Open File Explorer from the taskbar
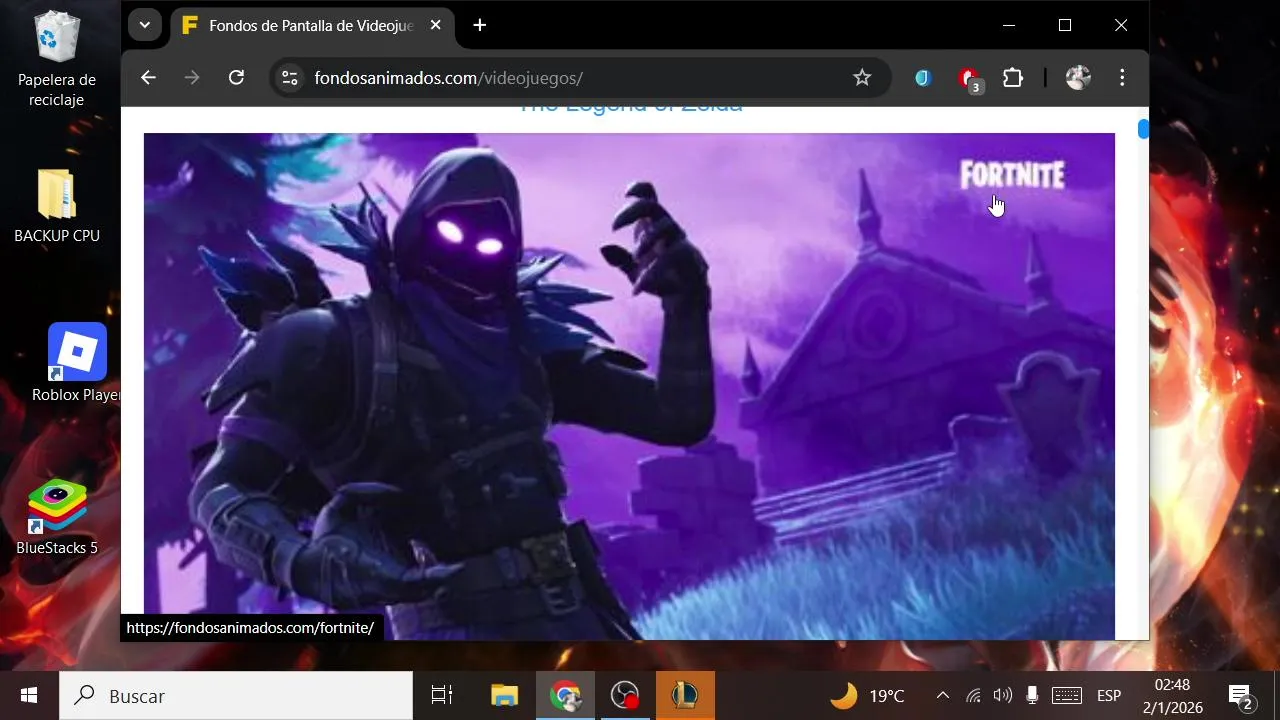1280x720 pixels. [x=504, y=695]
